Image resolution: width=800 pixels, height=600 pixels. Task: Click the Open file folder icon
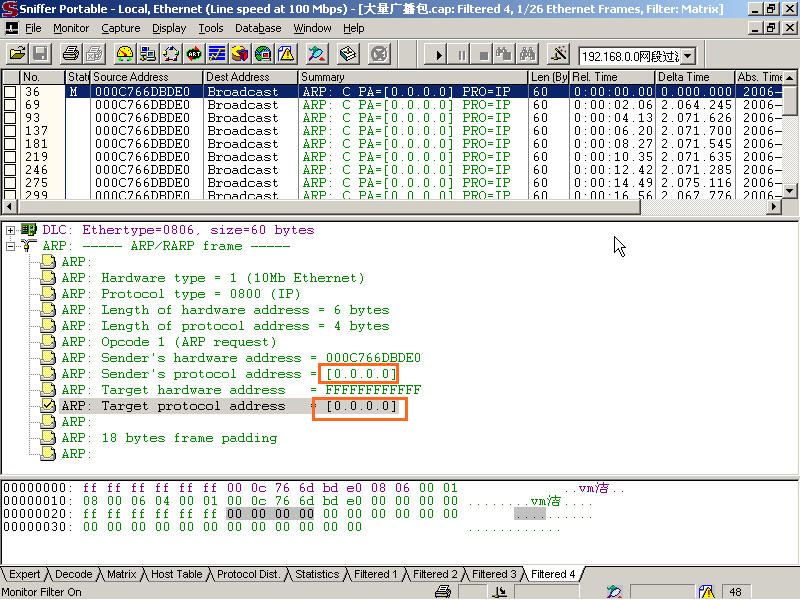(17, 53)
